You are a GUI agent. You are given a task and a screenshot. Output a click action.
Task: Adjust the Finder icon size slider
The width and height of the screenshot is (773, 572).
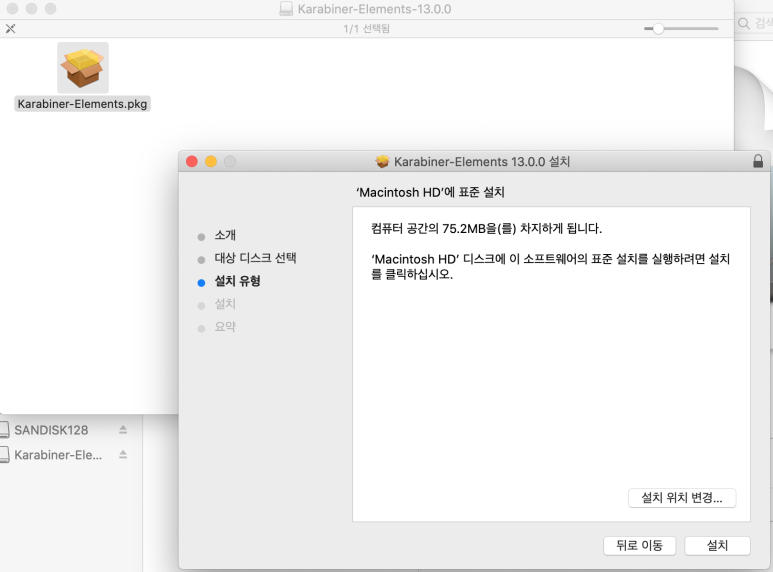[681, 29]
